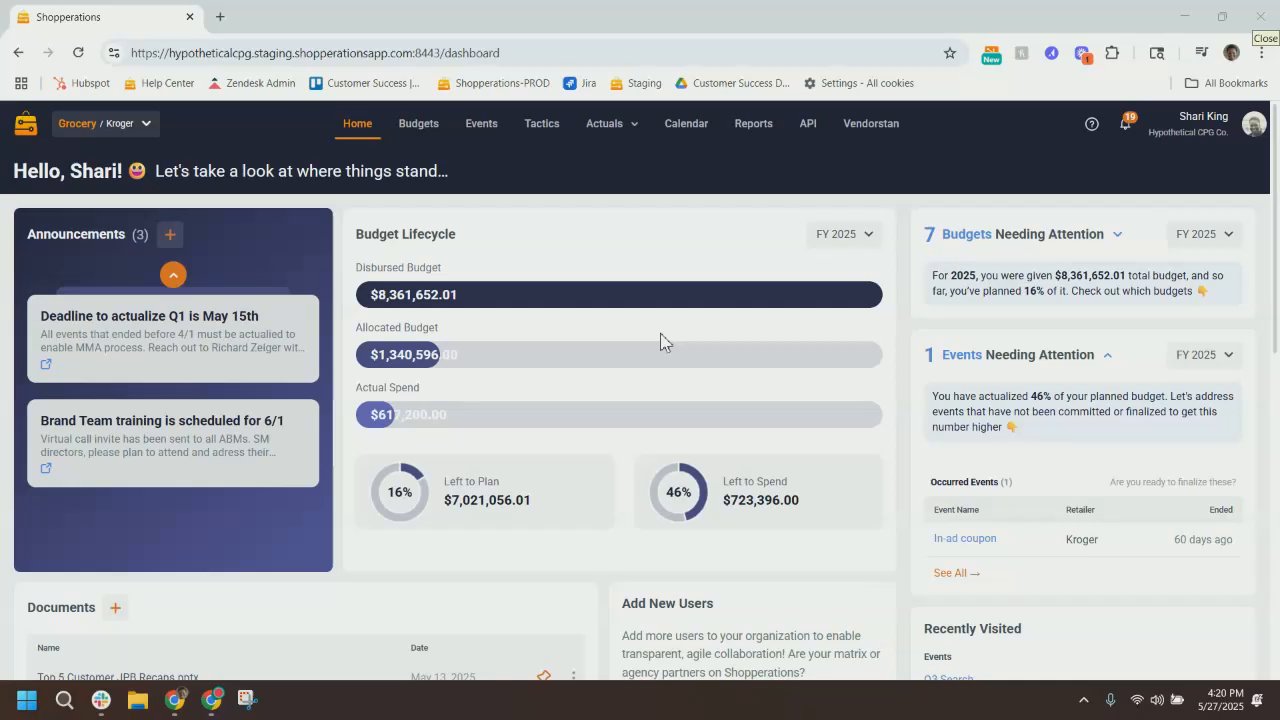Click the round blue extension icon in Chrome toolbar

[1051, 53]
